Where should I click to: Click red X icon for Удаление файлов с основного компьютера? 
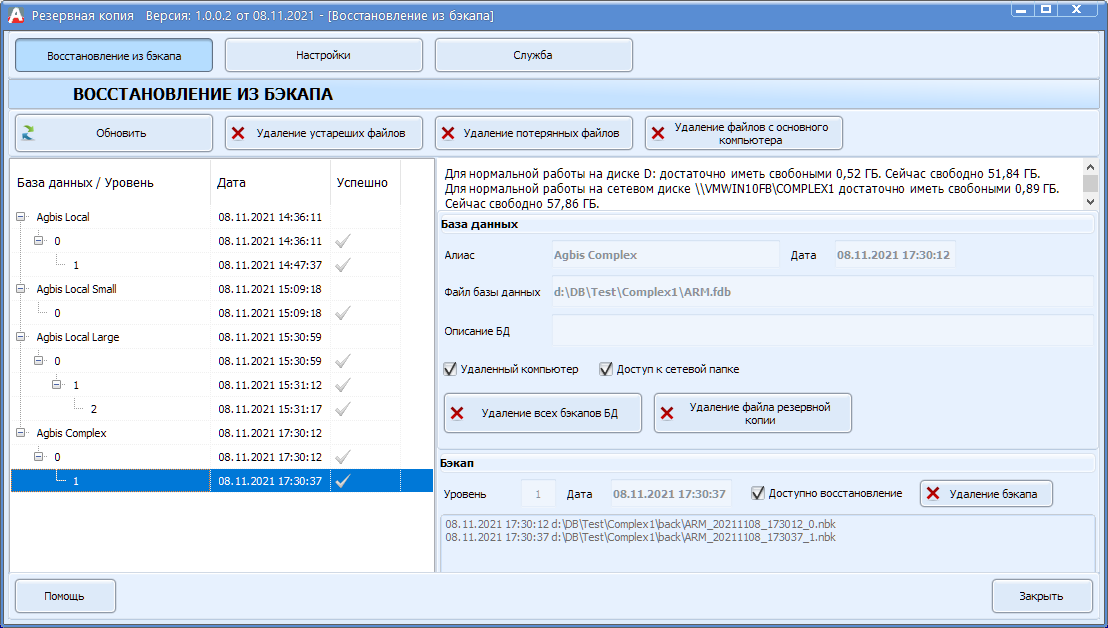pos(658,134)
